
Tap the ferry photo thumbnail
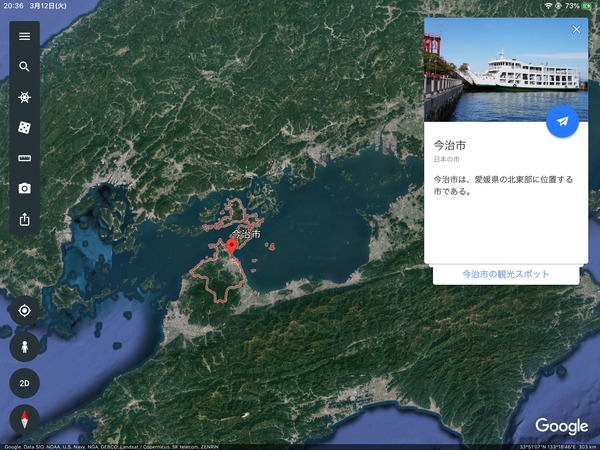click(506, 70)
